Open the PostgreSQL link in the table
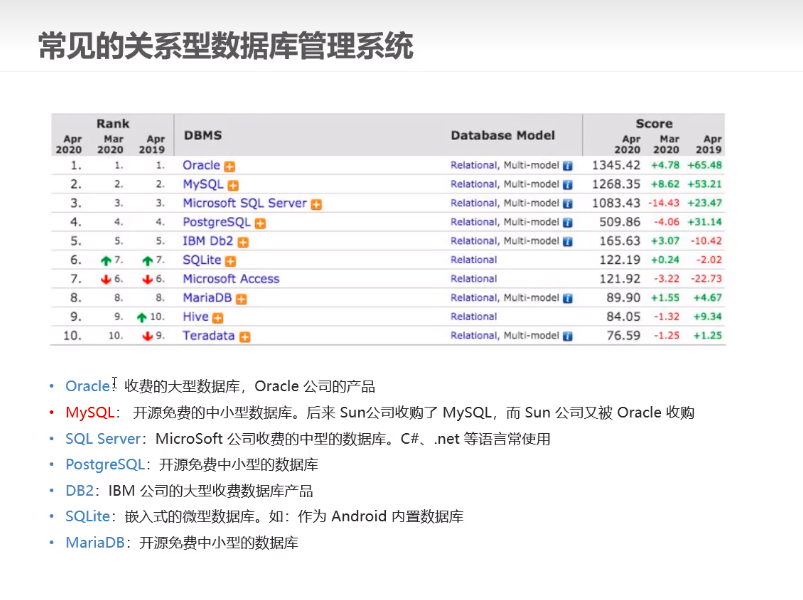803x600 pixels. pos(217,222)
